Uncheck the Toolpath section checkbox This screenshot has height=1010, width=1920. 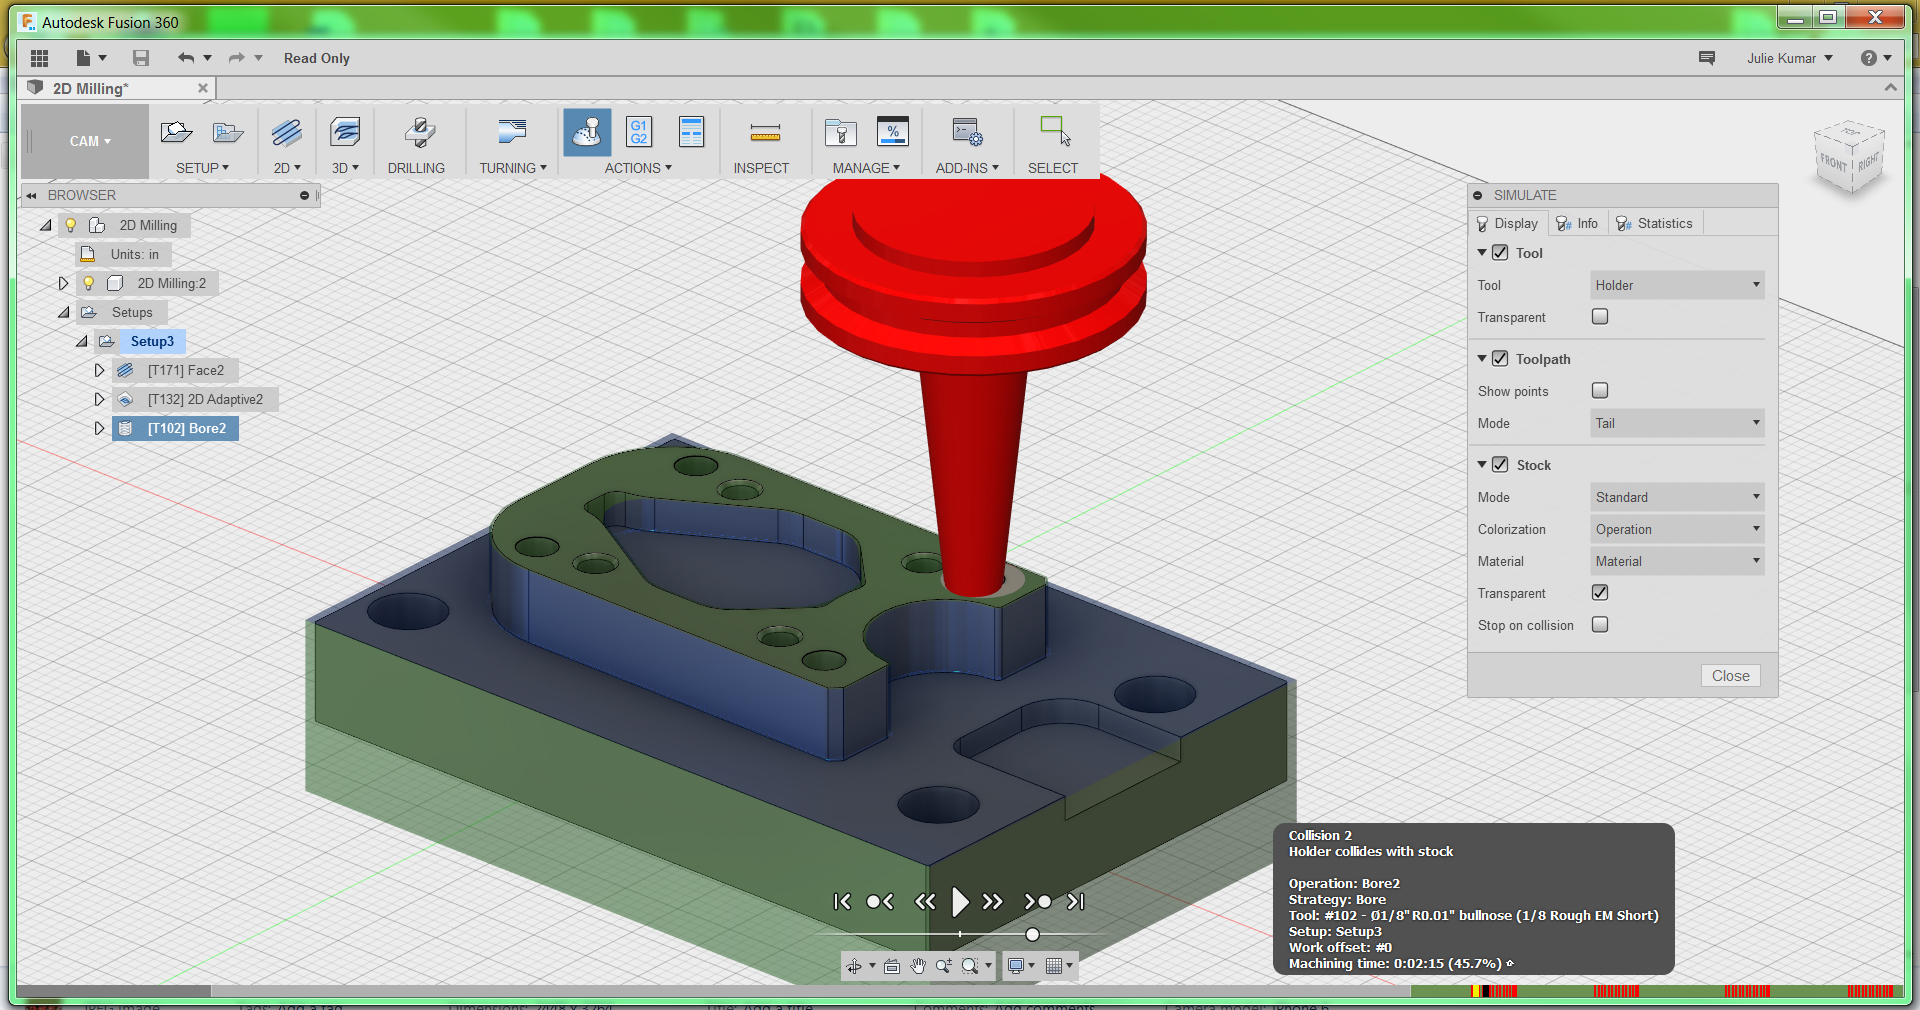tap(1500, 359)
